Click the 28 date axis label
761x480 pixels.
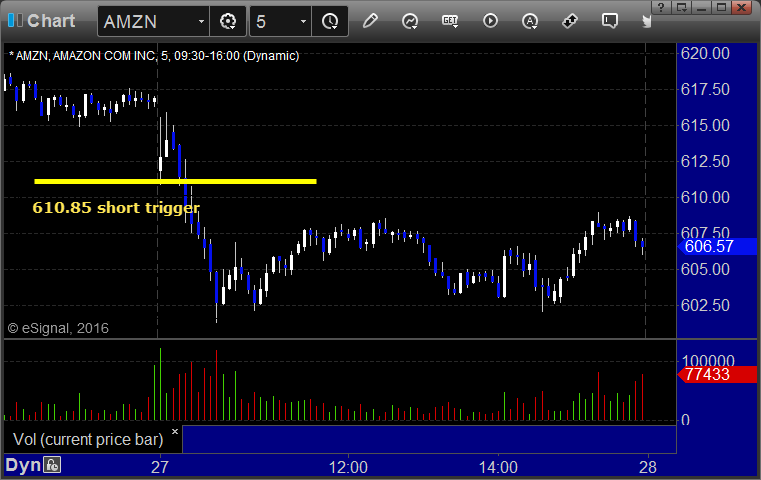pos(647,467)
